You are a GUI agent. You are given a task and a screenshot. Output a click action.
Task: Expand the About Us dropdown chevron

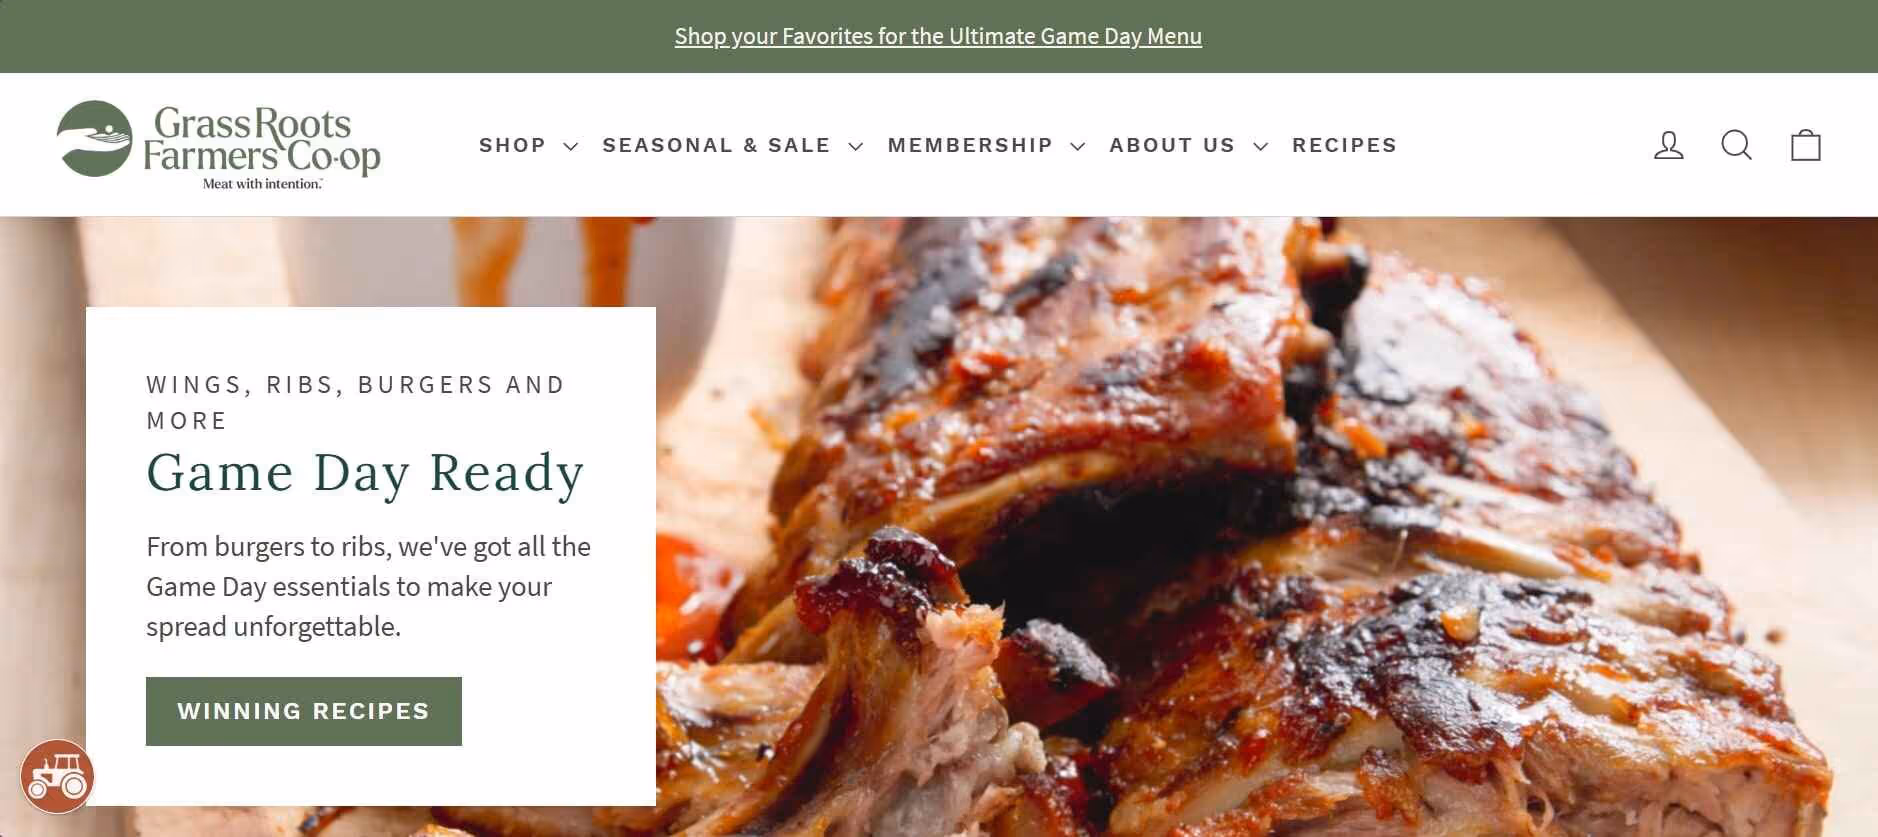pyautogui.click(x=1261, y=146)
